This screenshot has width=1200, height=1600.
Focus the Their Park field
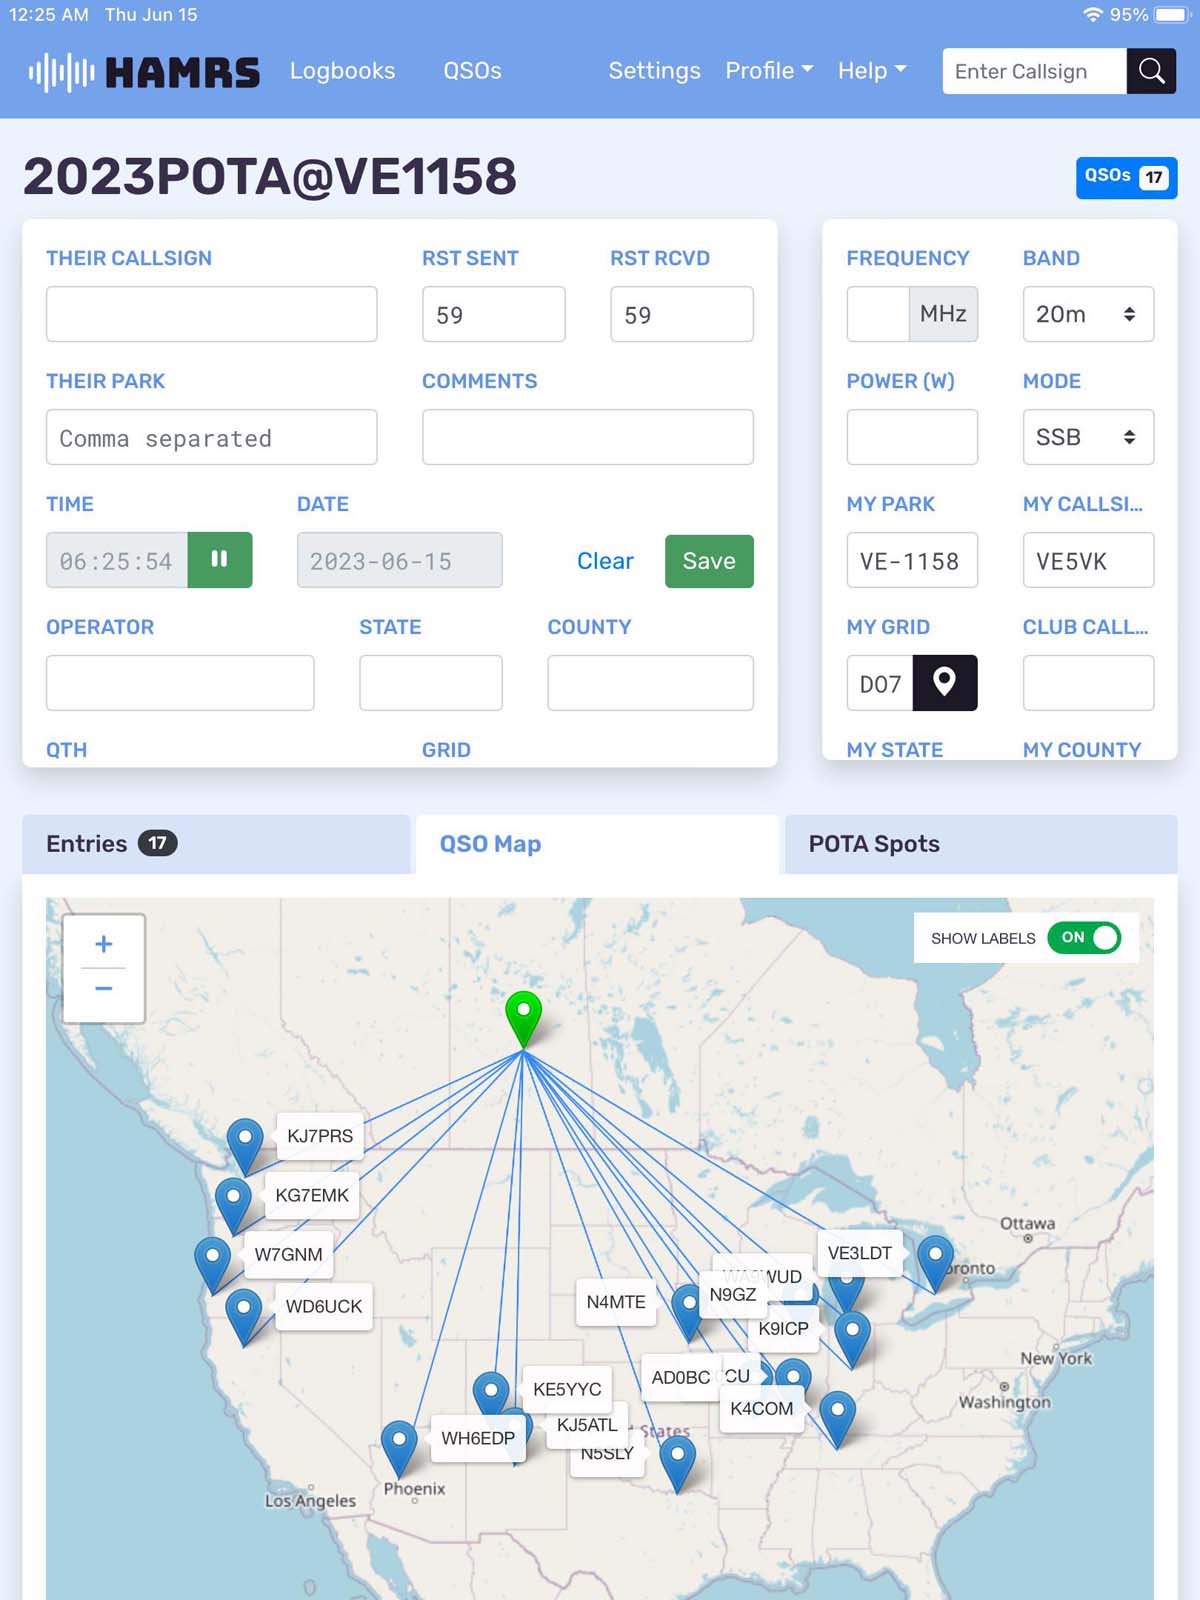point(211,437)
